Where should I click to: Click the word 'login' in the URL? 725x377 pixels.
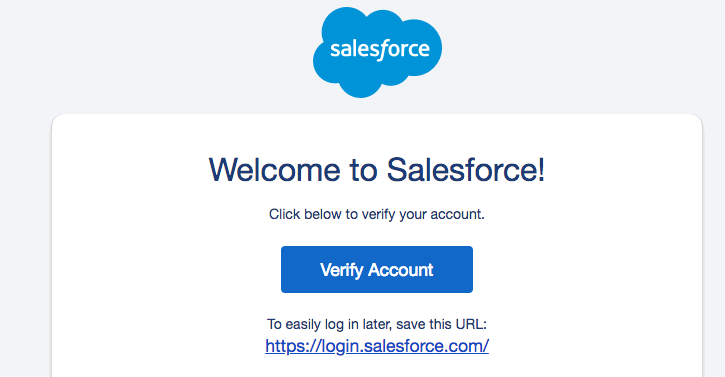tap(338, 346)
